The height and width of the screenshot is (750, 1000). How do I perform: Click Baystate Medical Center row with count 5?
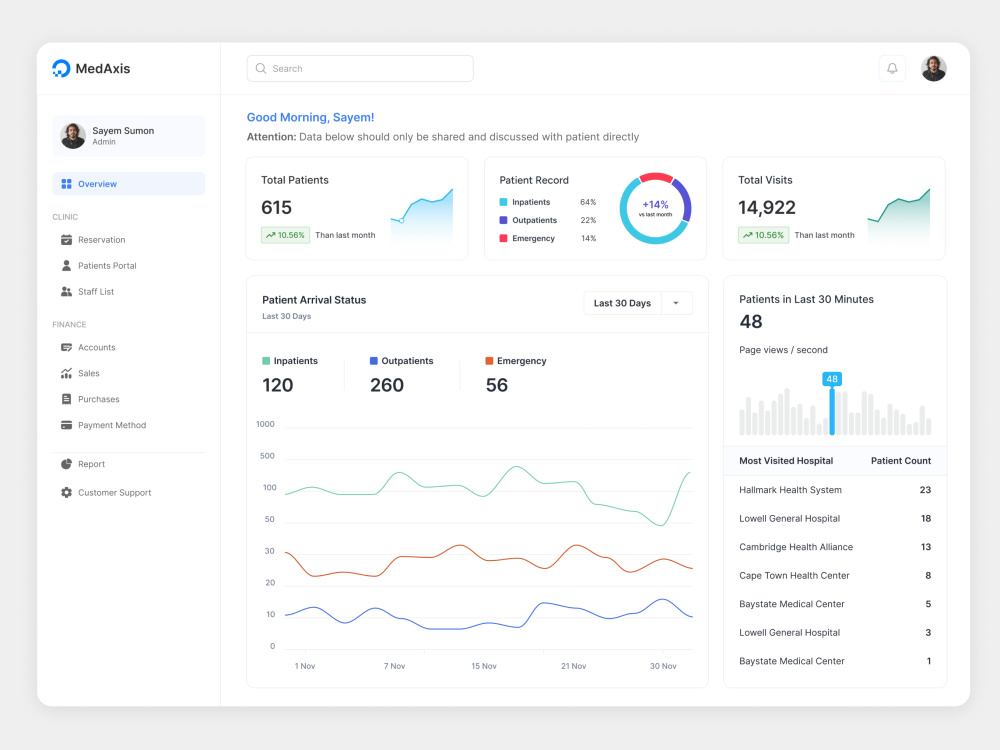[x=835, y=604]
